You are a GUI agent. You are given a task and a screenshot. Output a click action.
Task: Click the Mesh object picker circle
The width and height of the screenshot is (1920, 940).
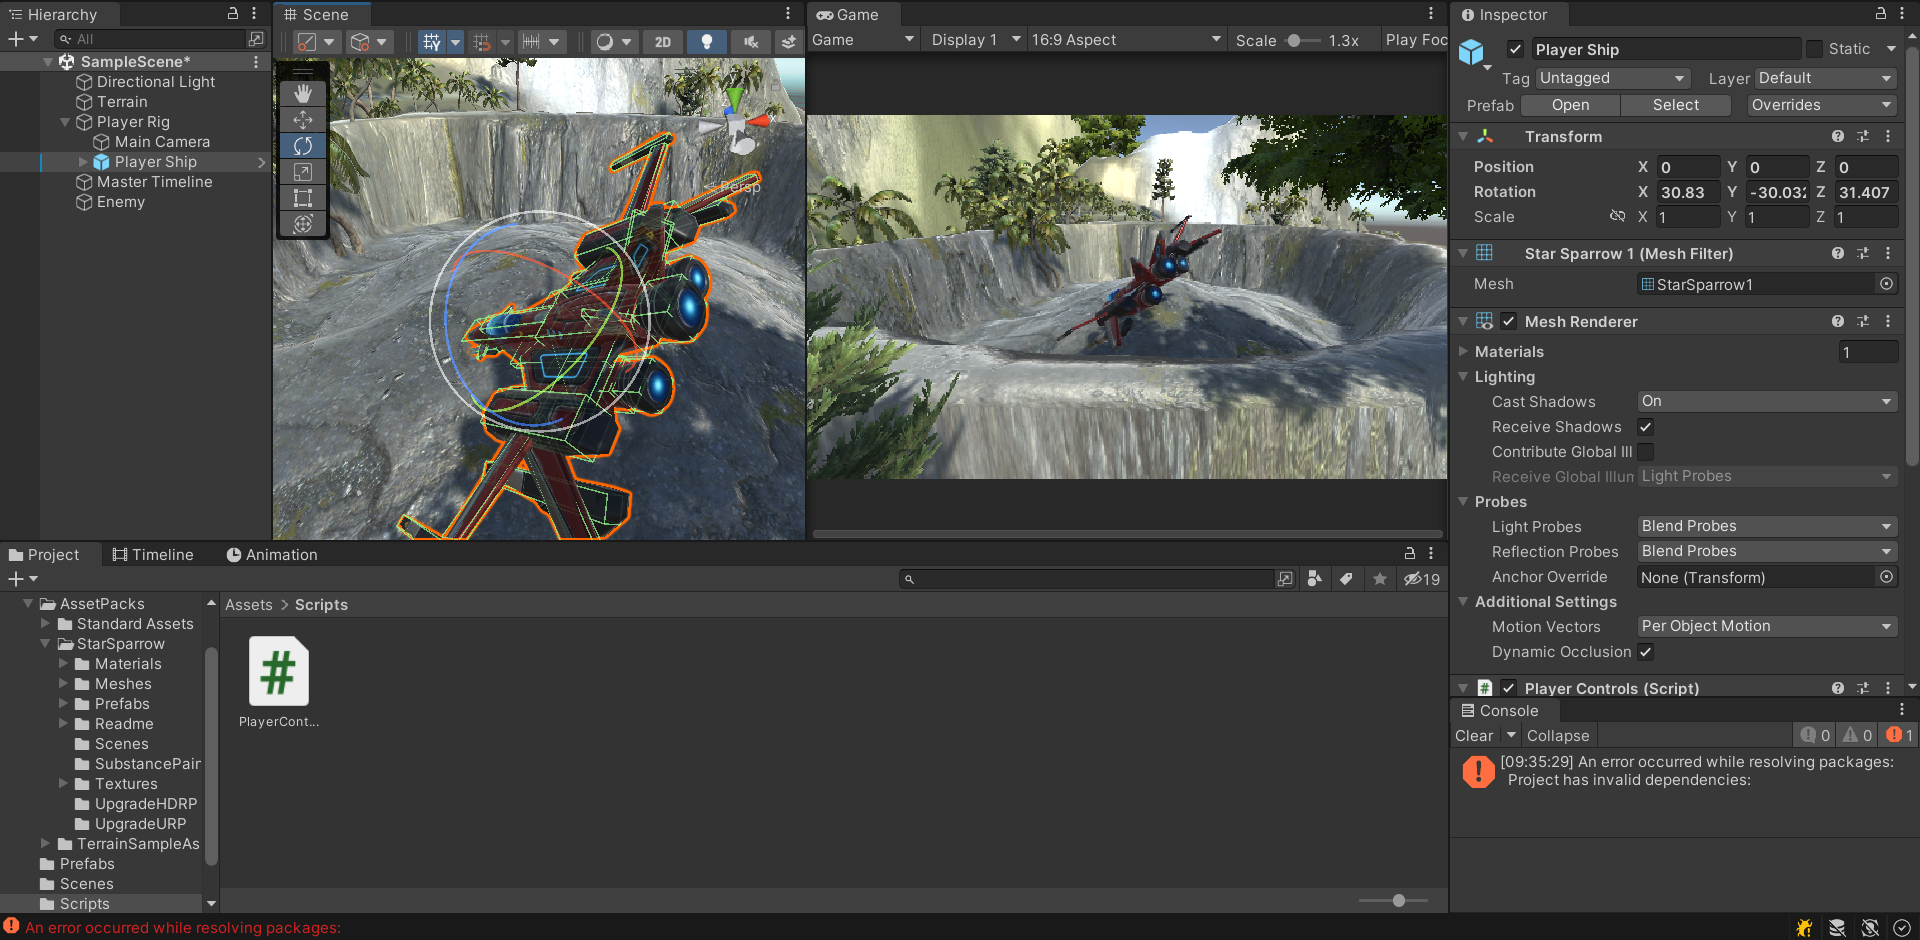click(x=1886, y=284)
